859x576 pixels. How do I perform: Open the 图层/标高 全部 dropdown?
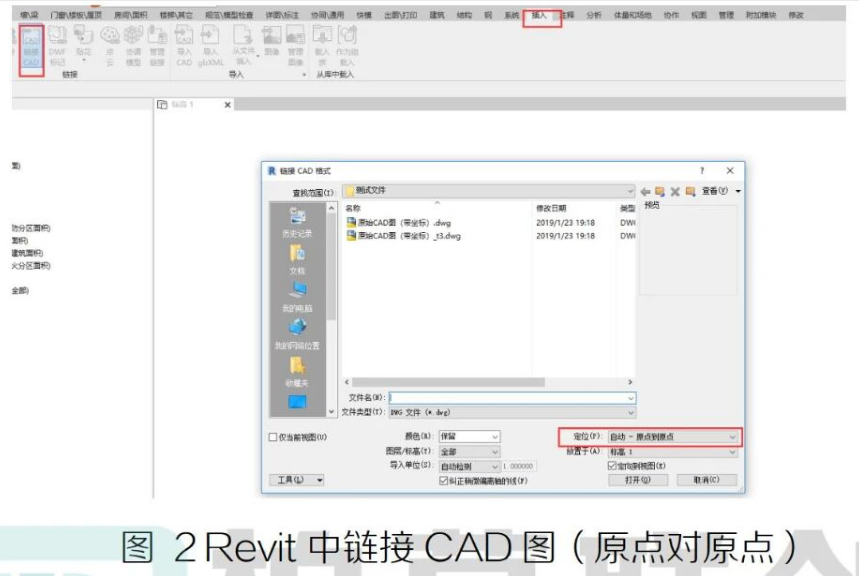pos(469,452)
